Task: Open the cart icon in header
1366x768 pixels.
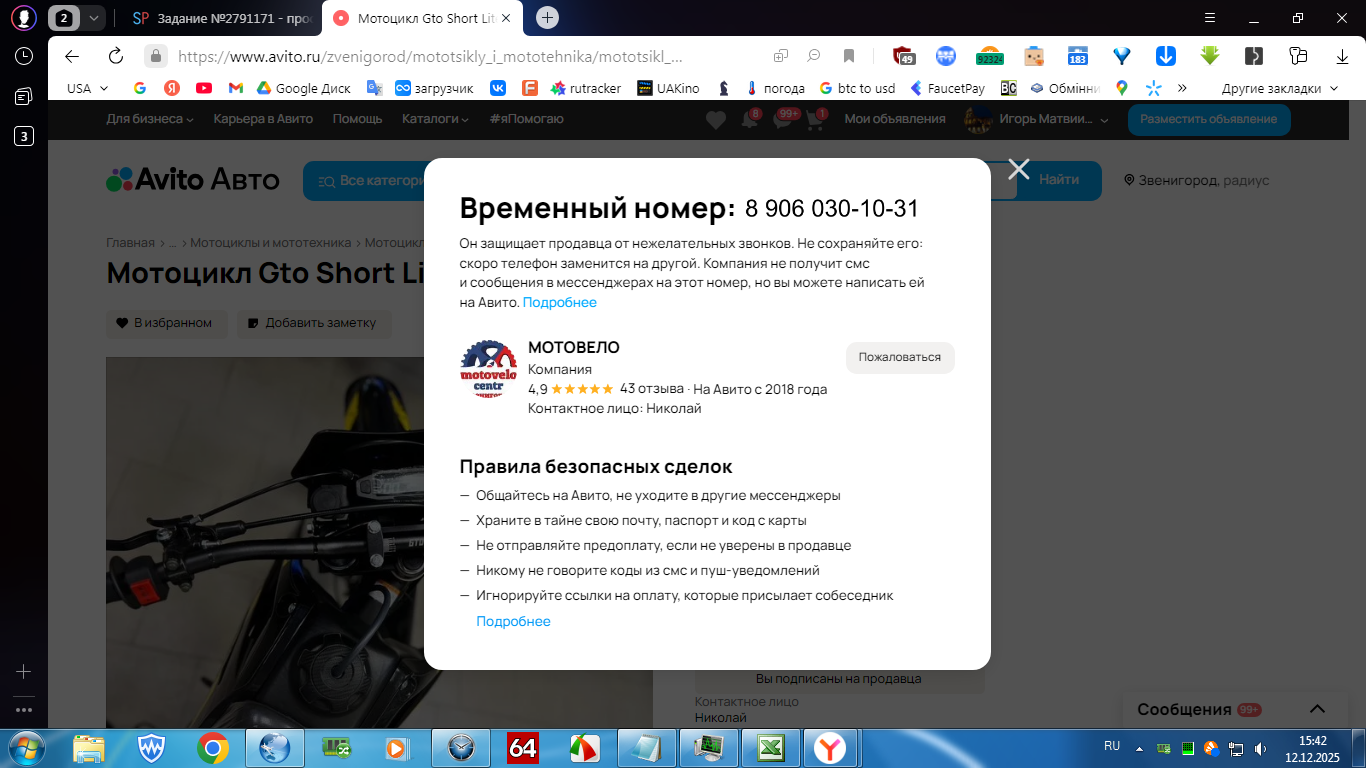Action: pyautogui.click(x=815, y=120)
